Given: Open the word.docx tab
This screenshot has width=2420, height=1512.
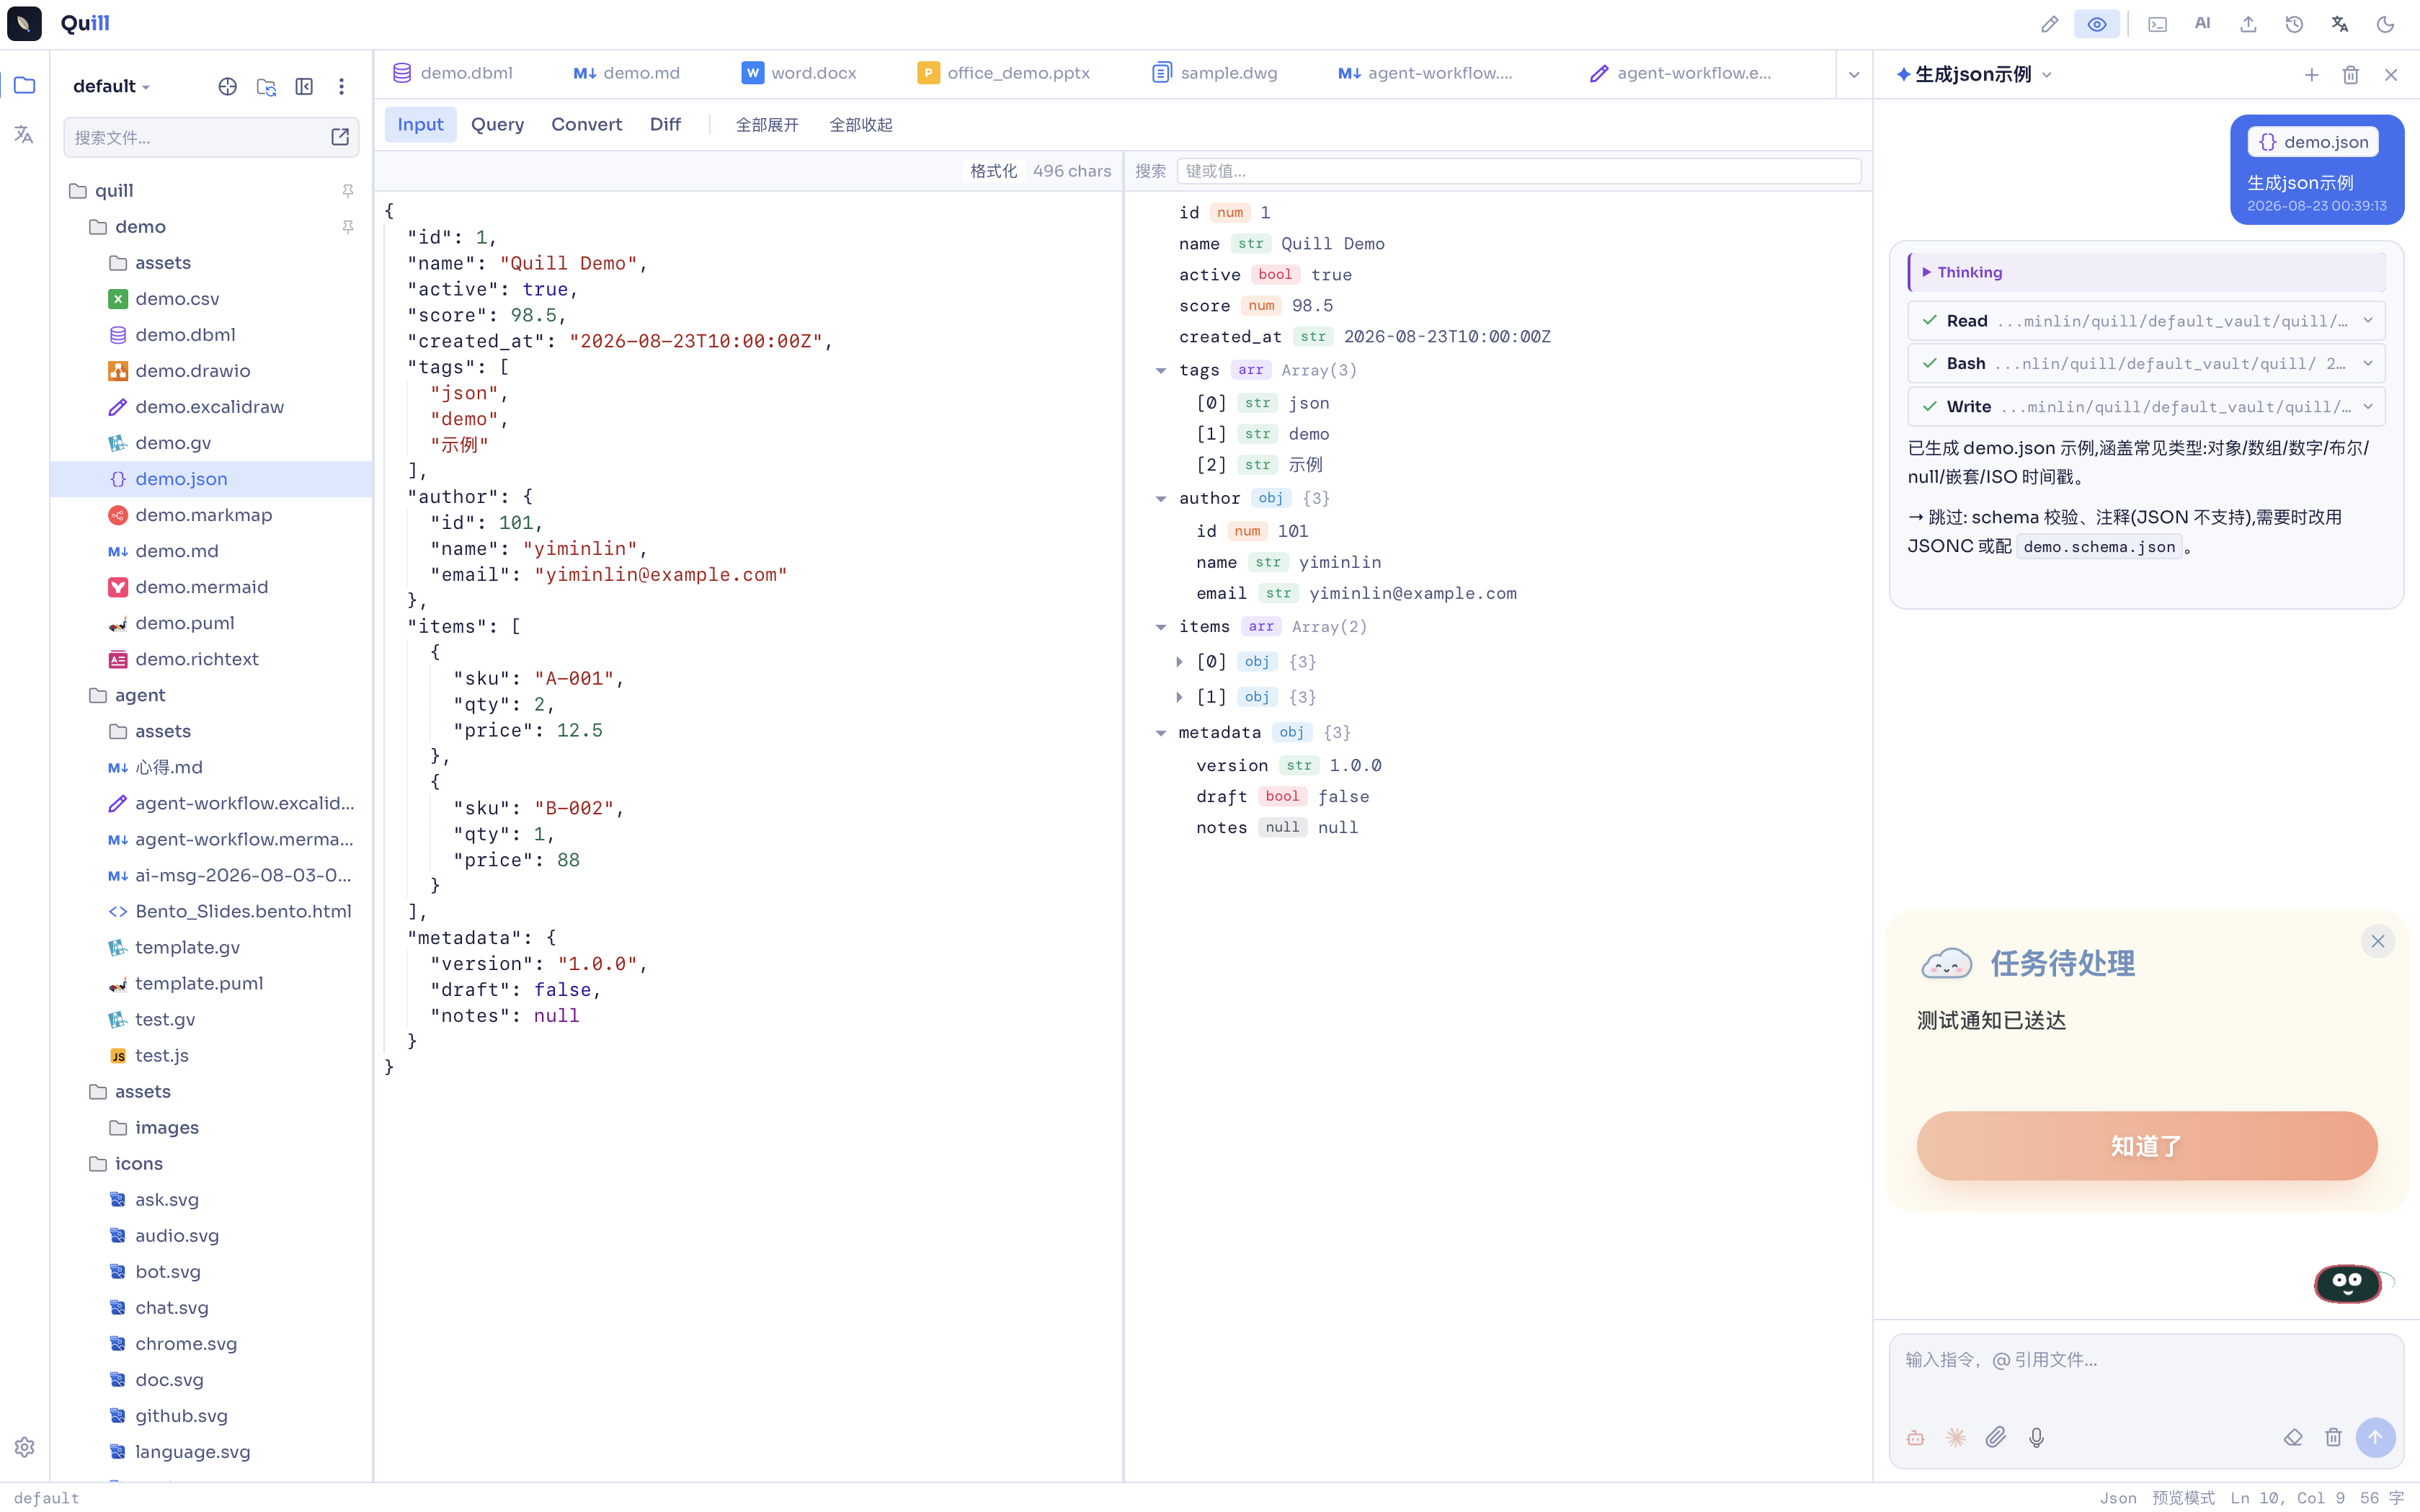Looking at the screenshot, I should 799,73.
